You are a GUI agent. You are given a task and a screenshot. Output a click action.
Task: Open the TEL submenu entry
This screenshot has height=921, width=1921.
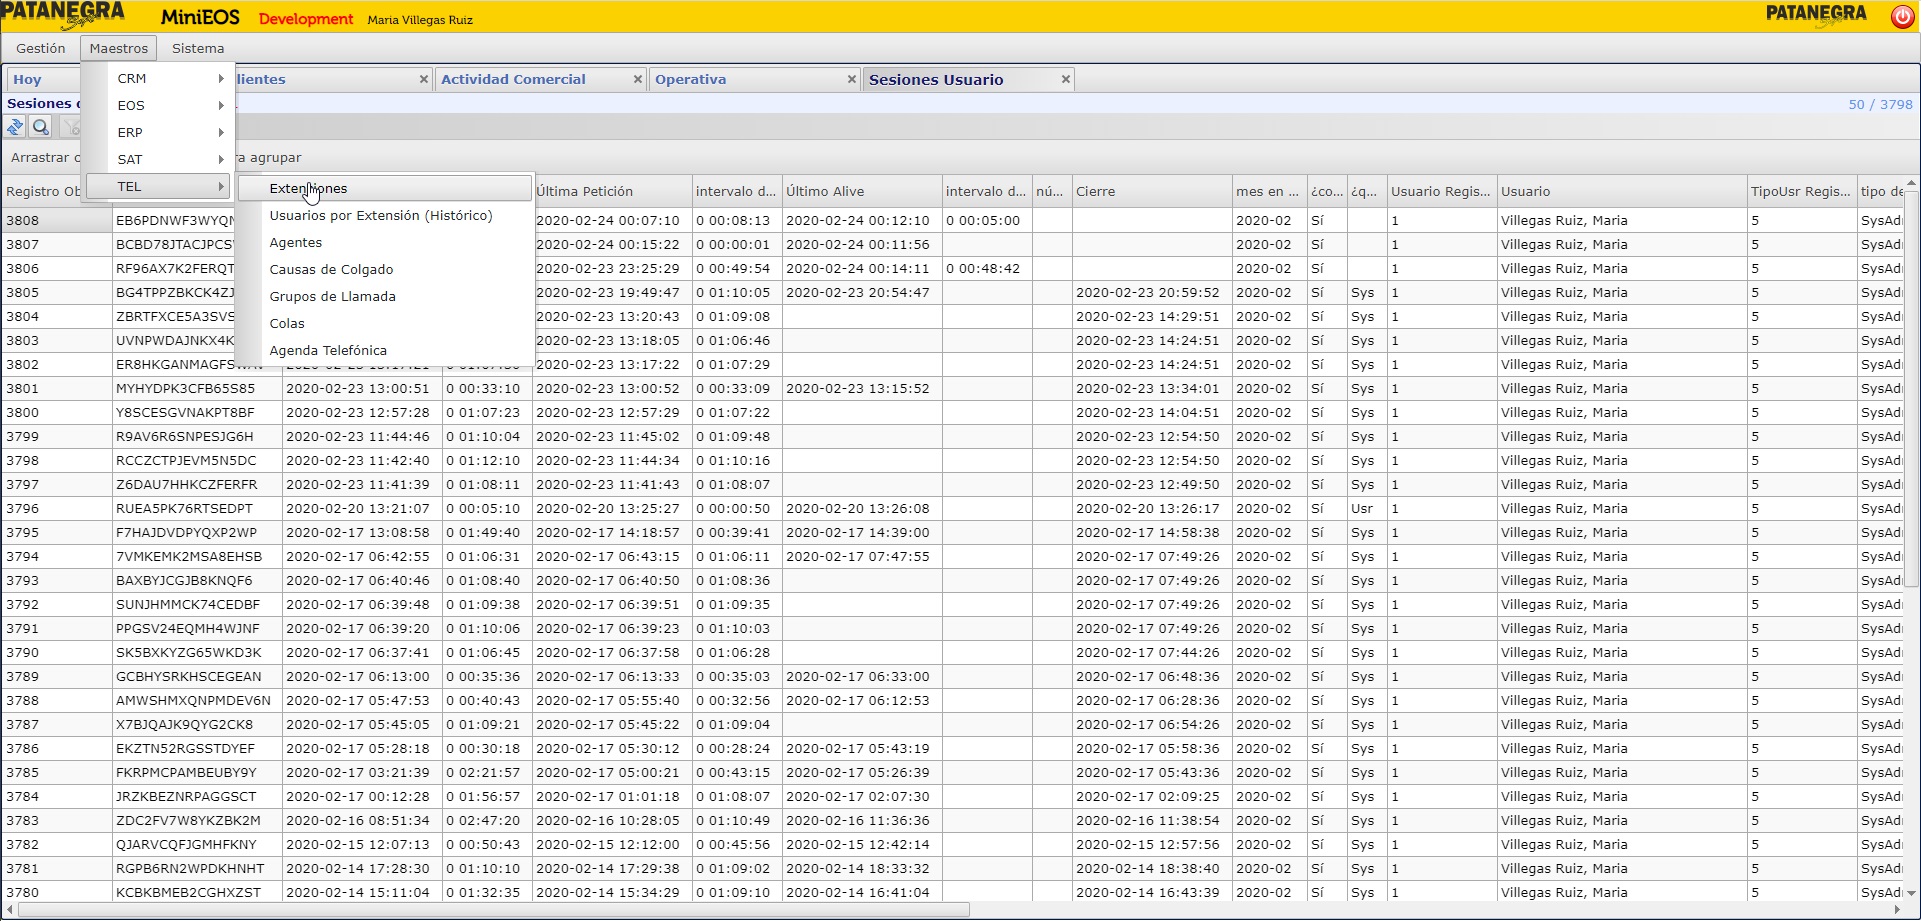pos(158,186)
